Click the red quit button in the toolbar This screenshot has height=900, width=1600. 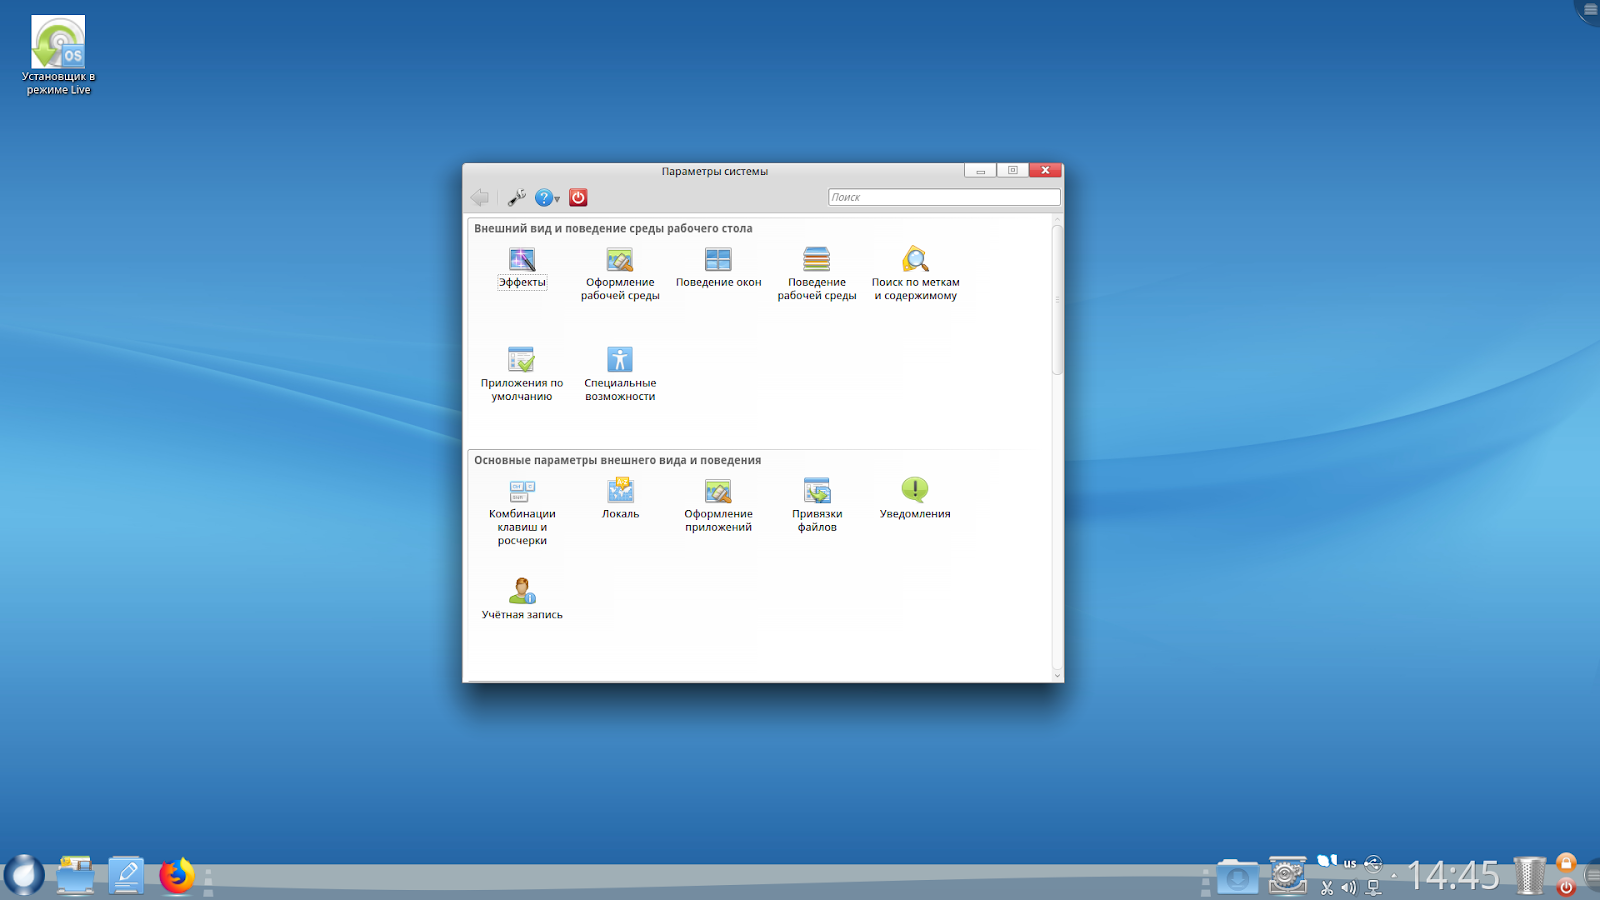pyautogui.click(x=578, y=198)
